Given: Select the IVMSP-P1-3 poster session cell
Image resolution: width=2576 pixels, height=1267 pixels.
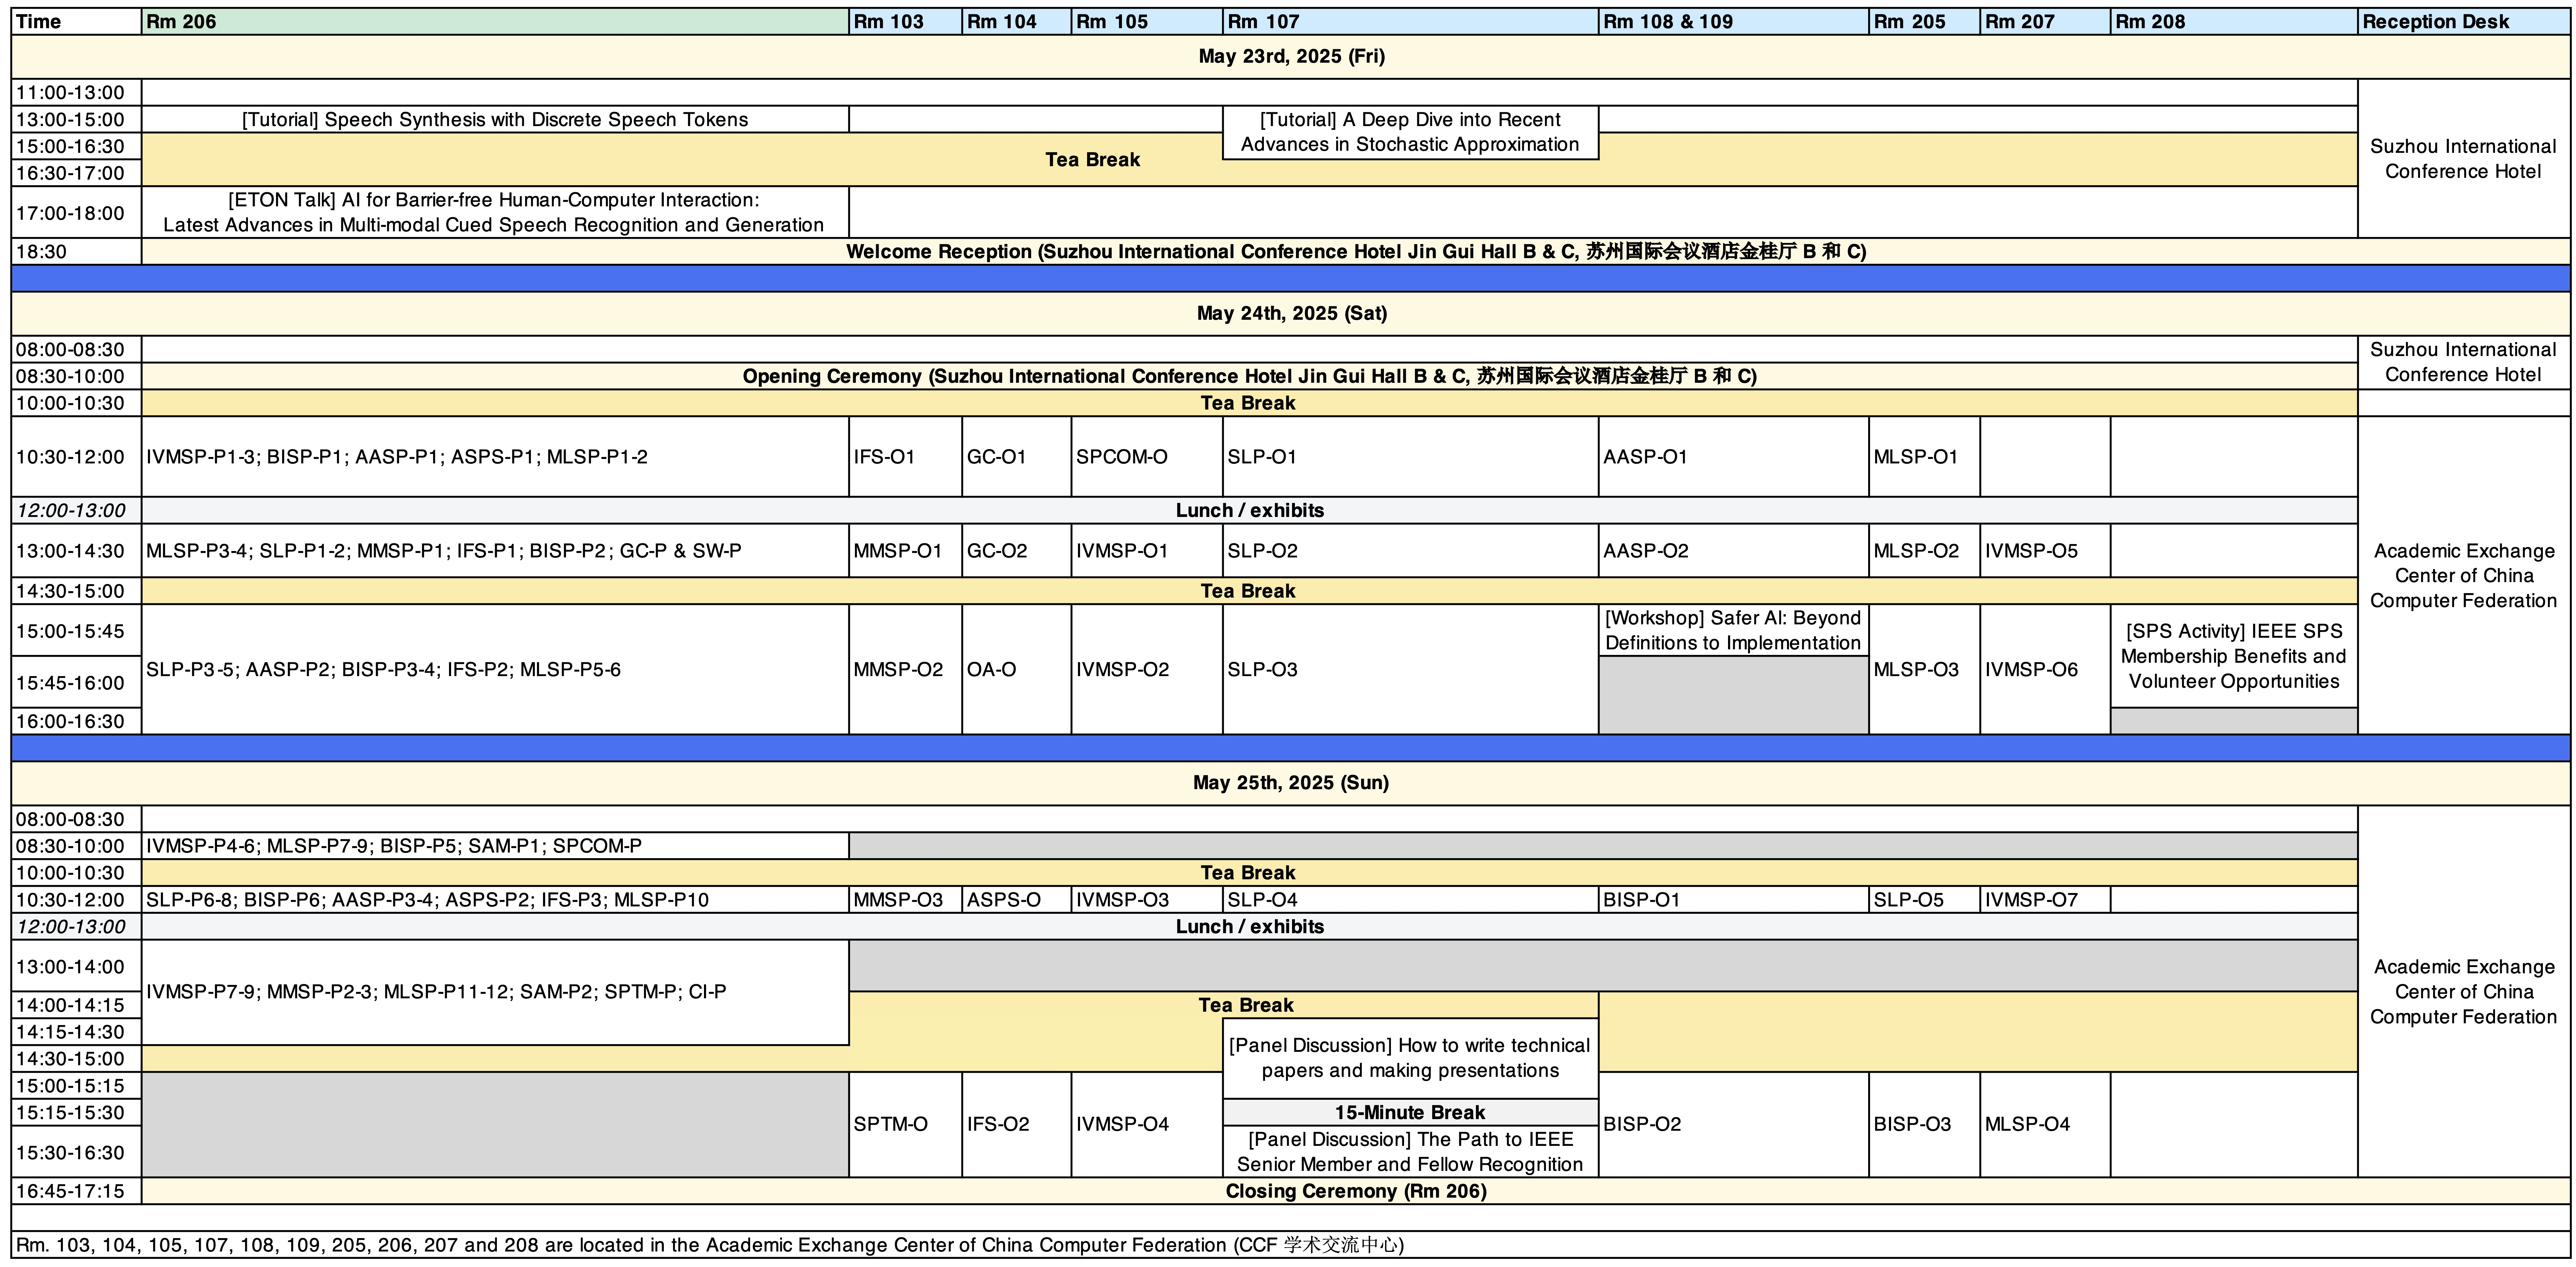Looking at the screenshot, I should [x=495, y=457].
